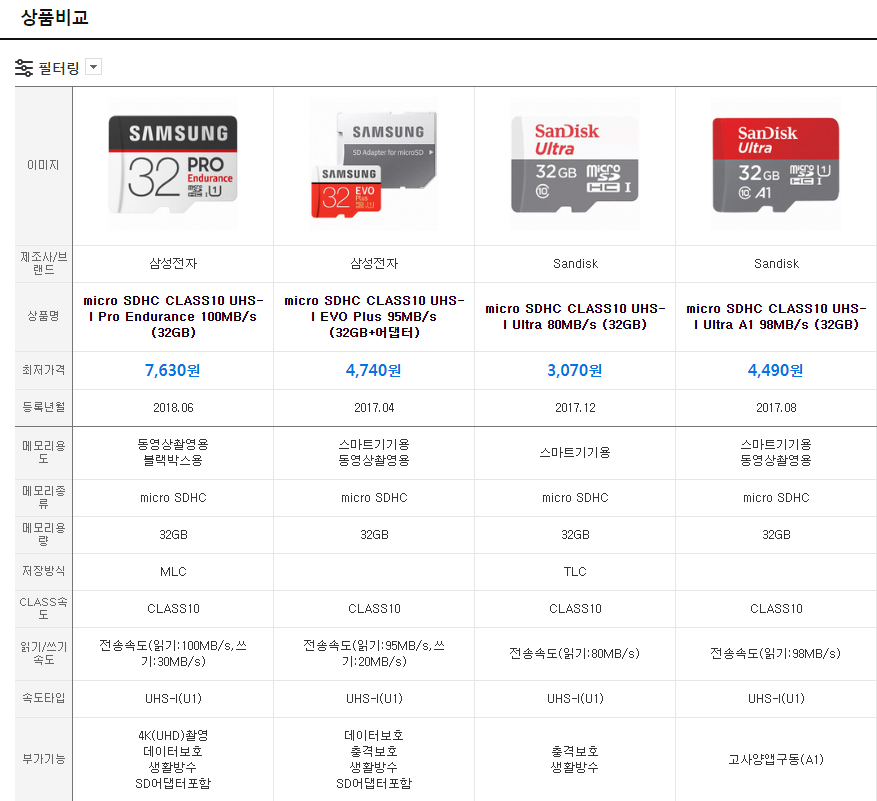The width and height of the screenshot is (877, 801).
Task: Open the 필터링 dropdown arrow
Action: pos(93,67)
